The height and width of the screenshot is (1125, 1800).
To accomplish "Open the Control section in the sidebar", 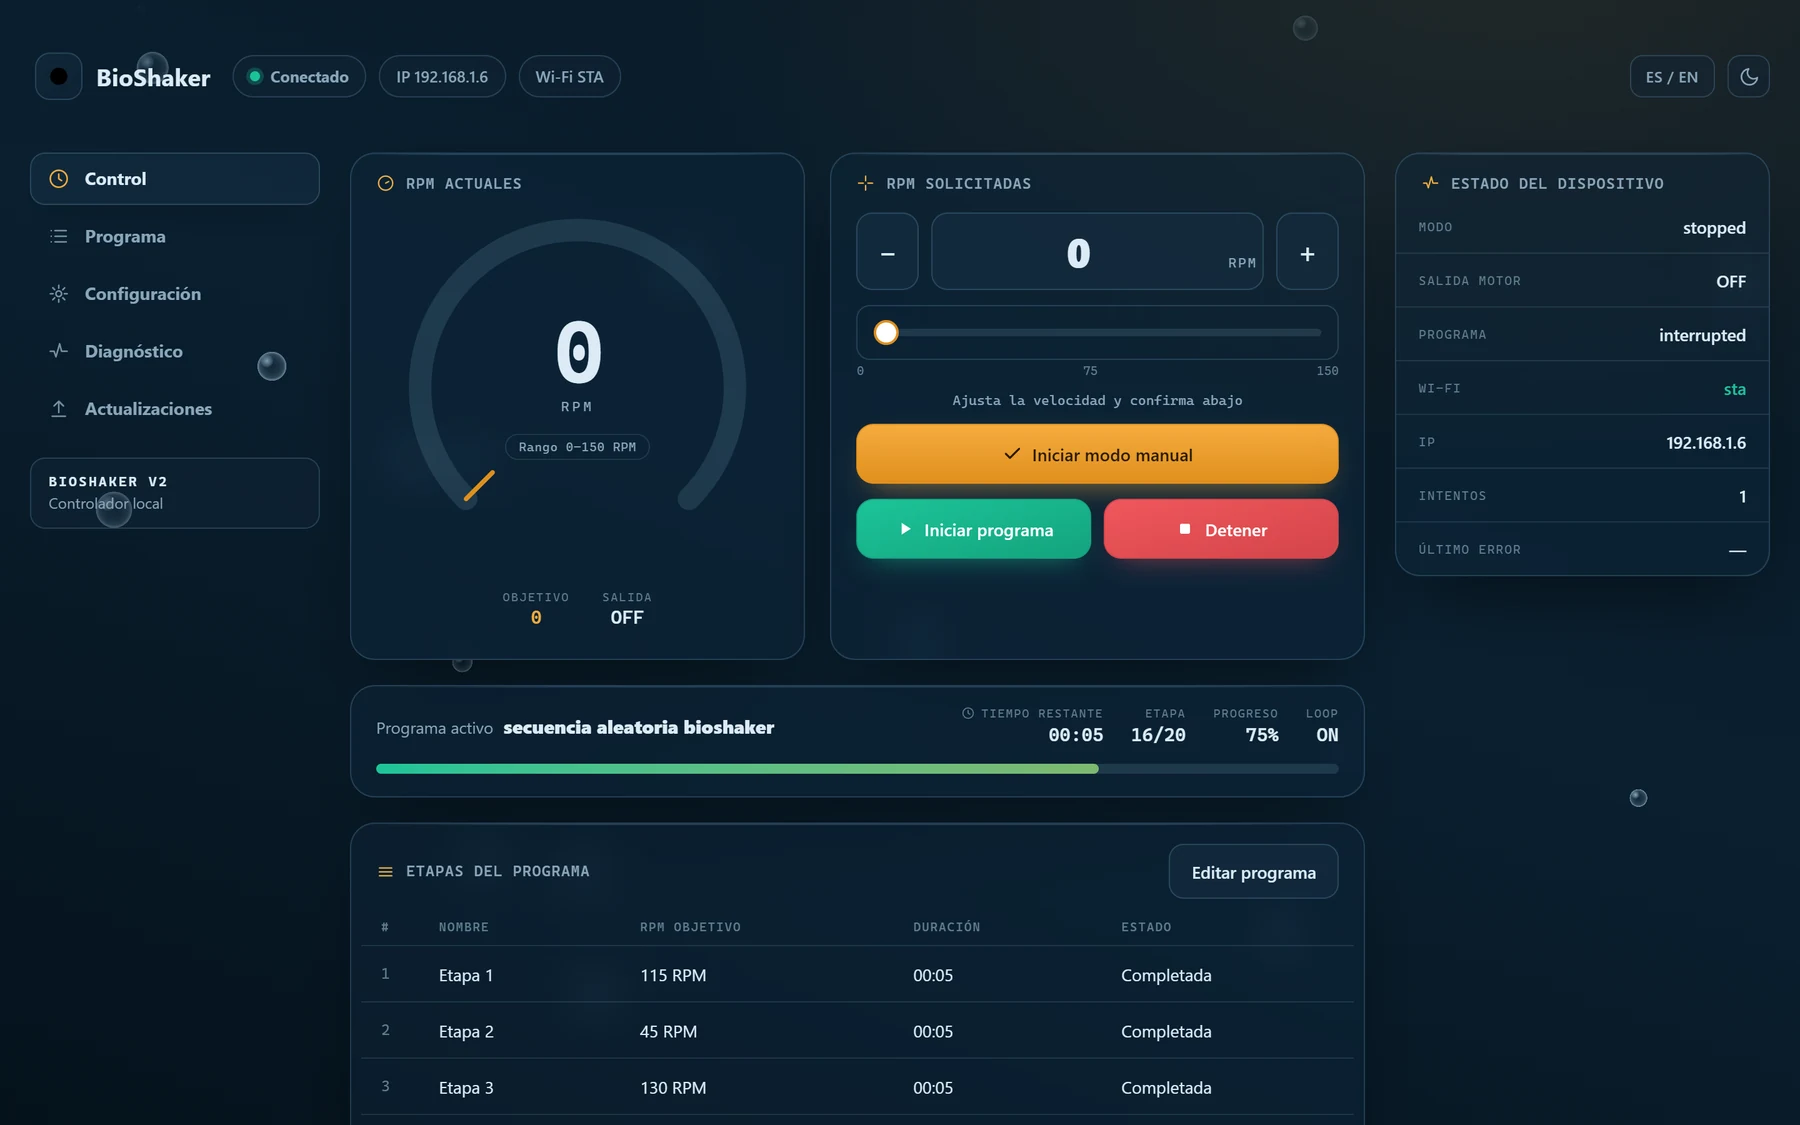I will (175, 179).
